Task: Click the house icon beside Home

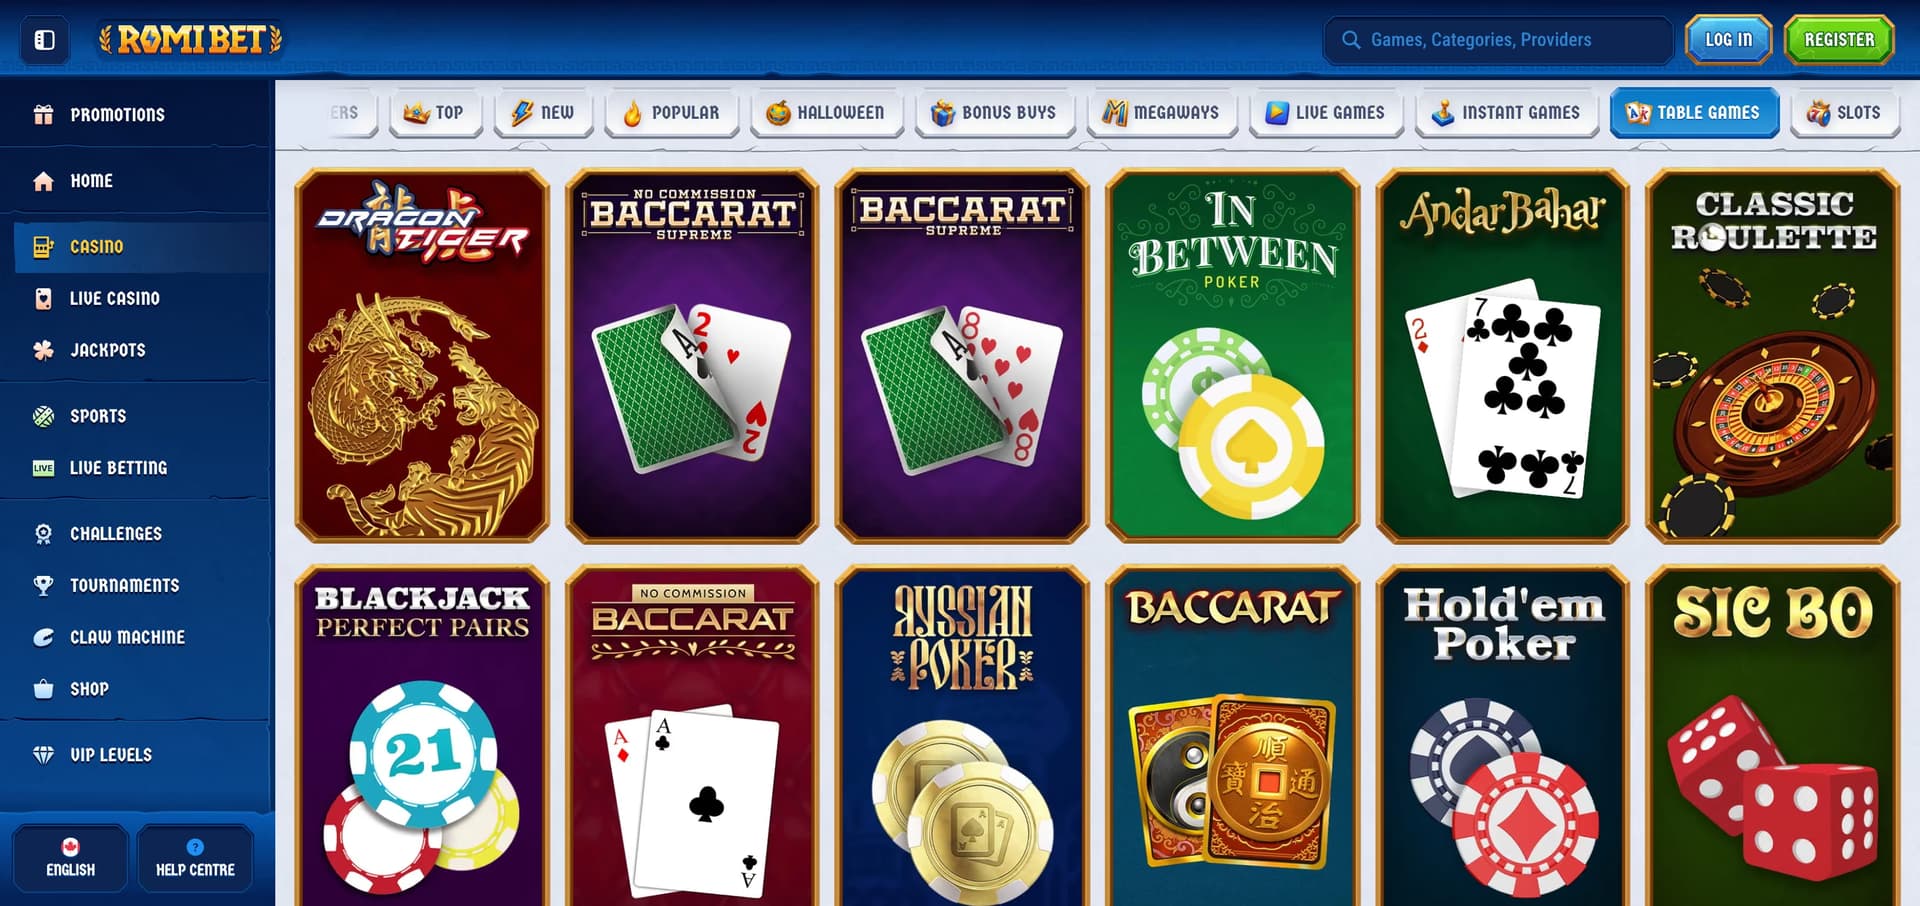Action: point(43,181)
